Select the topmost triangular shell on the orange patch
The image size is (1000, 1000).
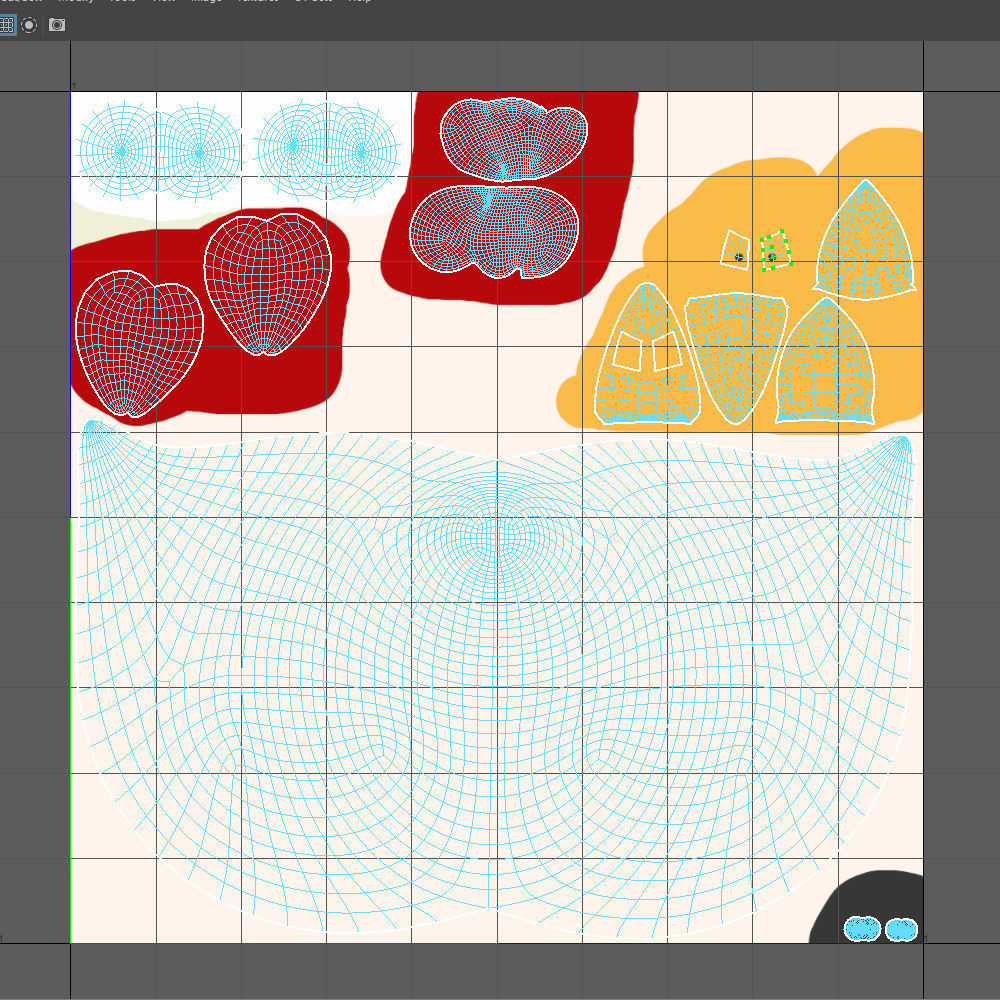click(x=865, y=240)
